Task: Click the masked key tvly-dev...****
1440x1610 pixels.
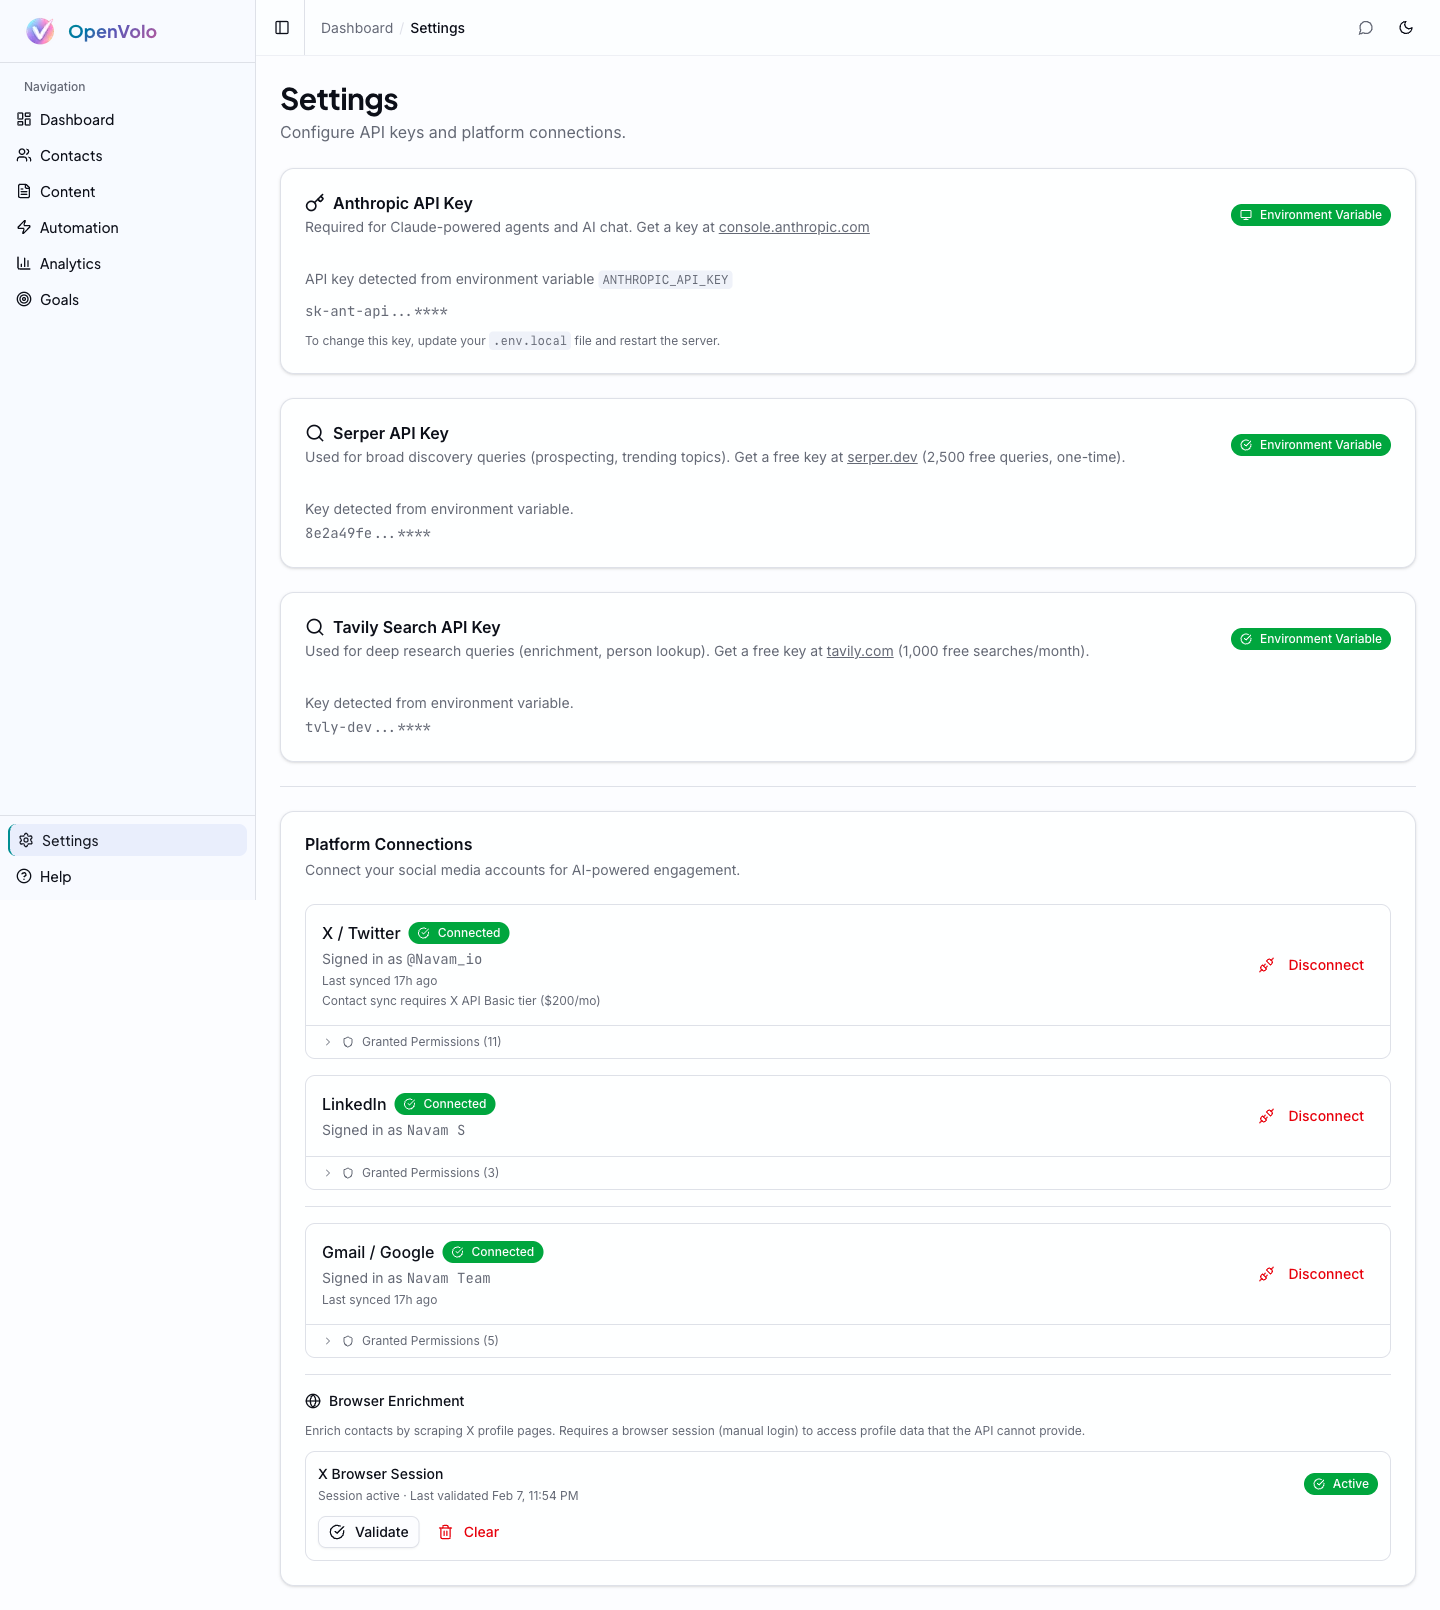Action: pos(368,727)
